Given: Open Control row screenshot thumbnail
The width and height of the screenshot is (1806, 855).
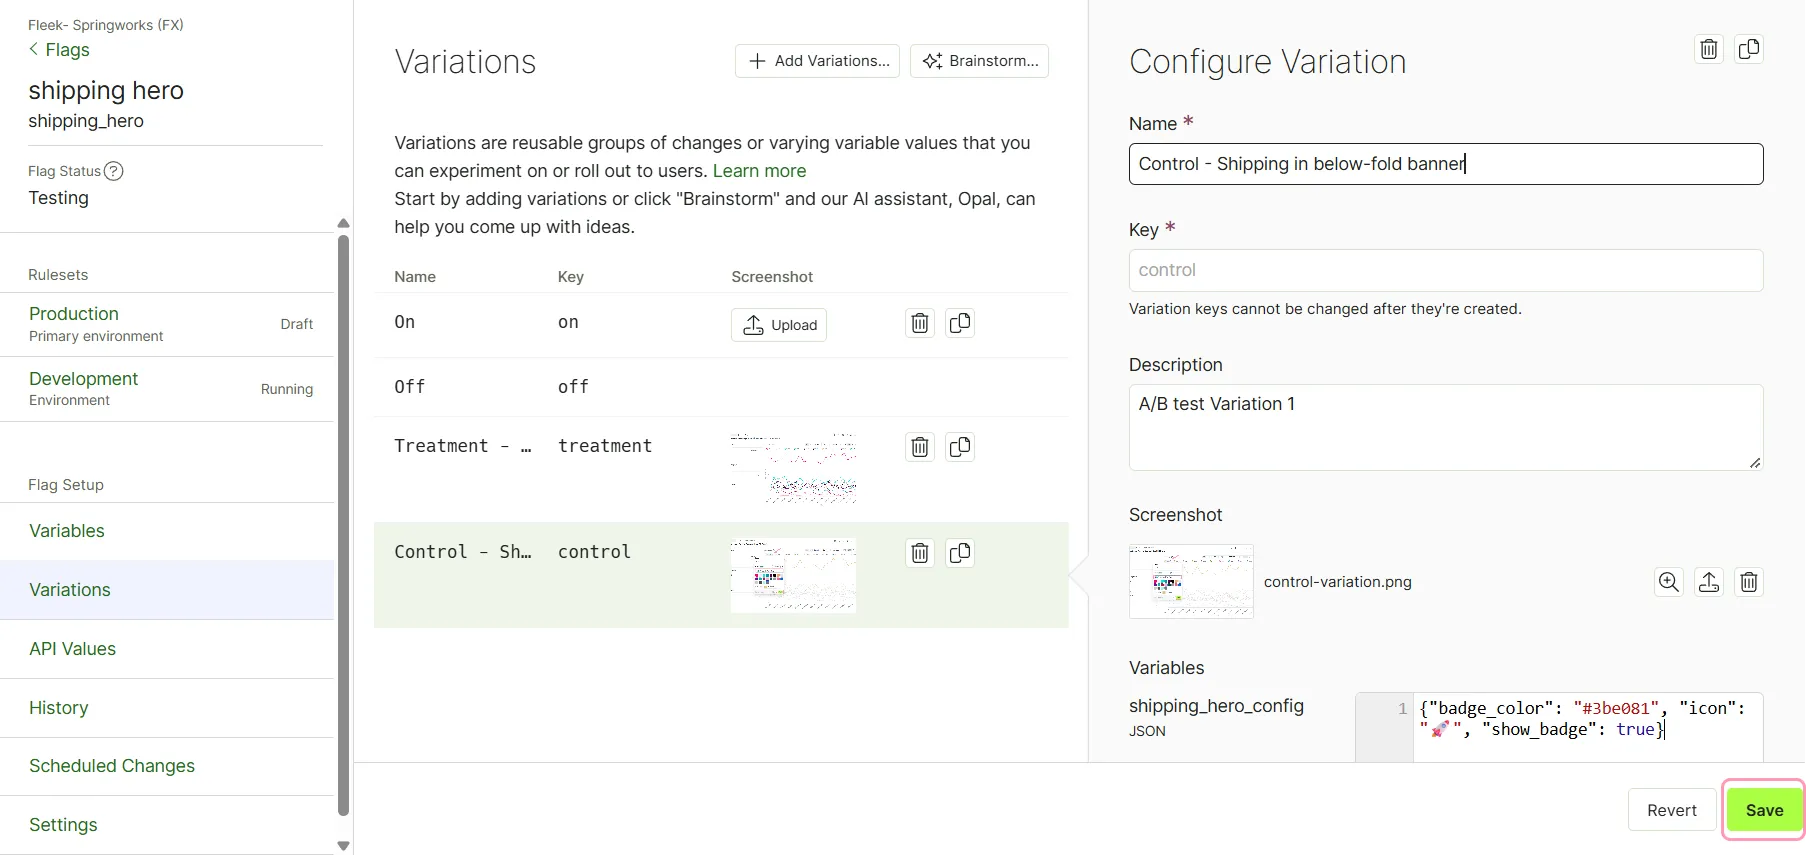Looking at the screenshot, I should pos(793,575).
